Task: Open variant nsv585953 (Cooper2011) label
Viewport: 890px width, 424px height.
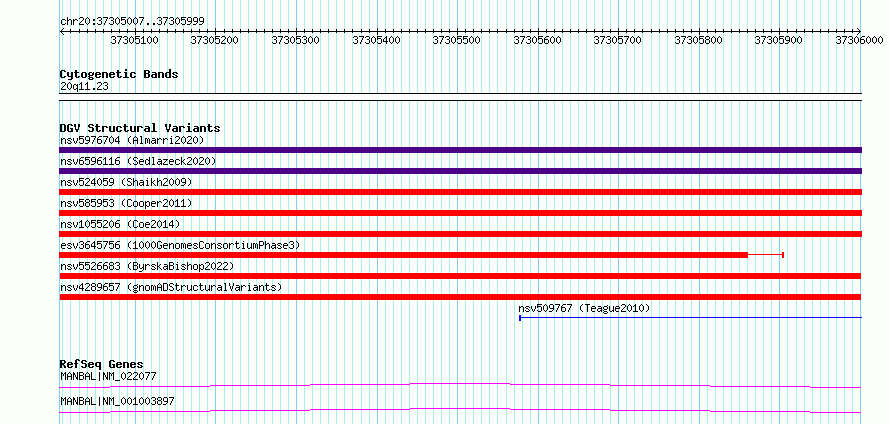Action: tap(126, 203)
